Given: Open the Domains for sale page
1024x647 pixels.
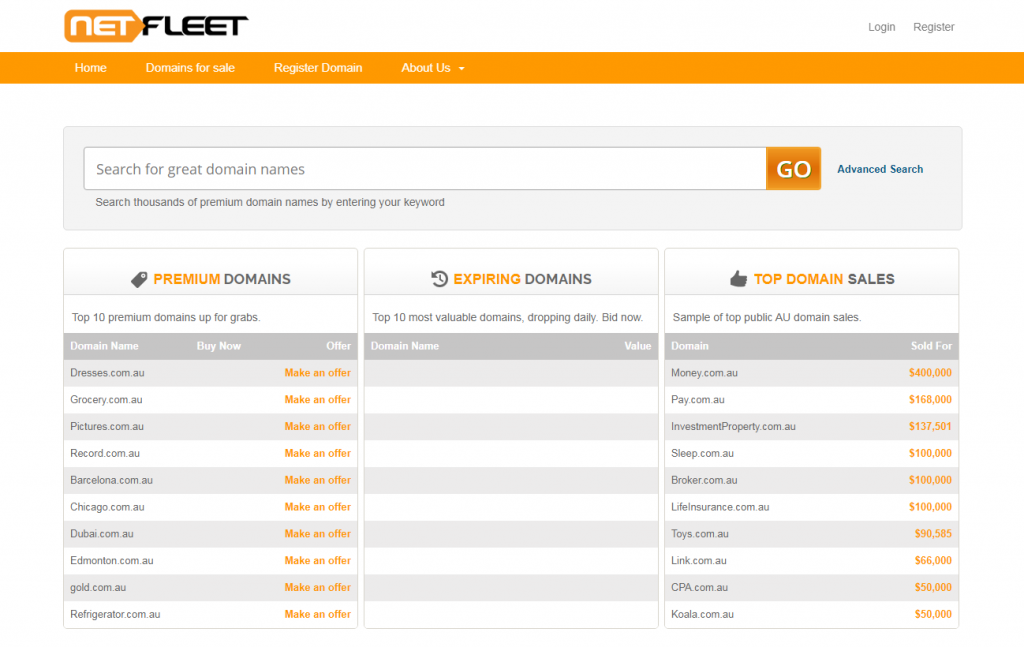Looking at the screenshot, I should coord(190,68).
